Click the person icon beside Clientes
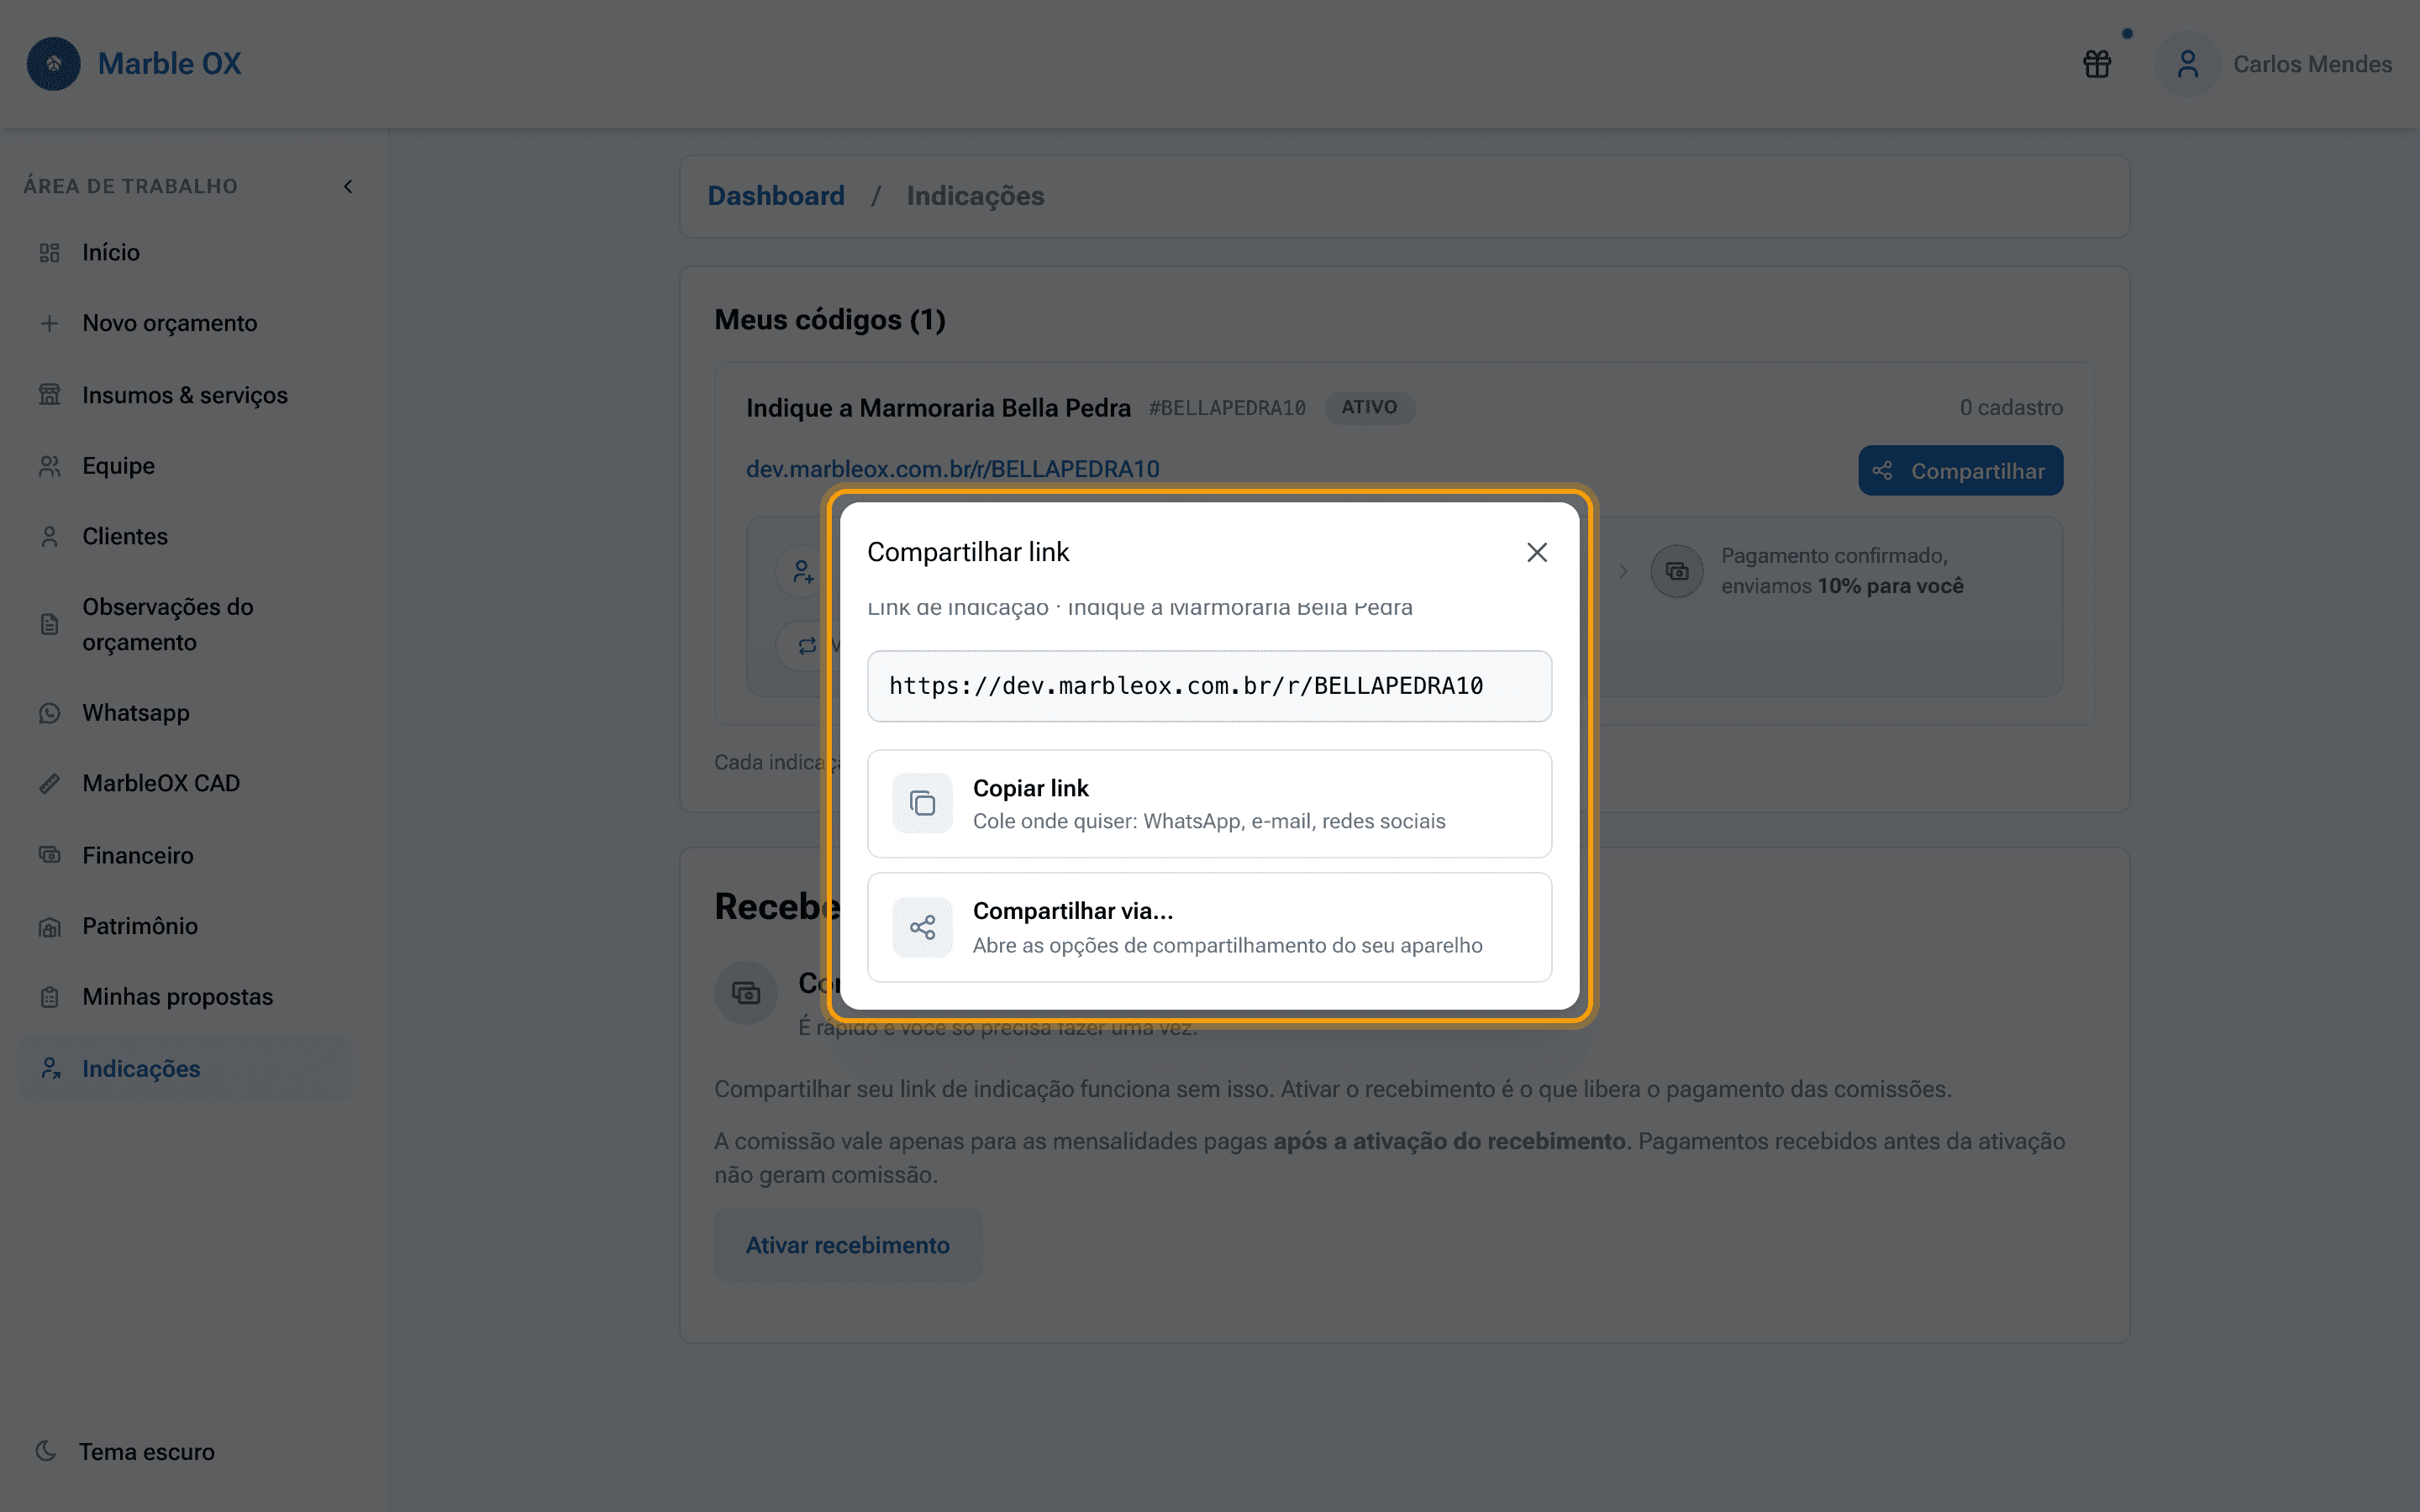The image size is (2420, 1512). point(50,537)
